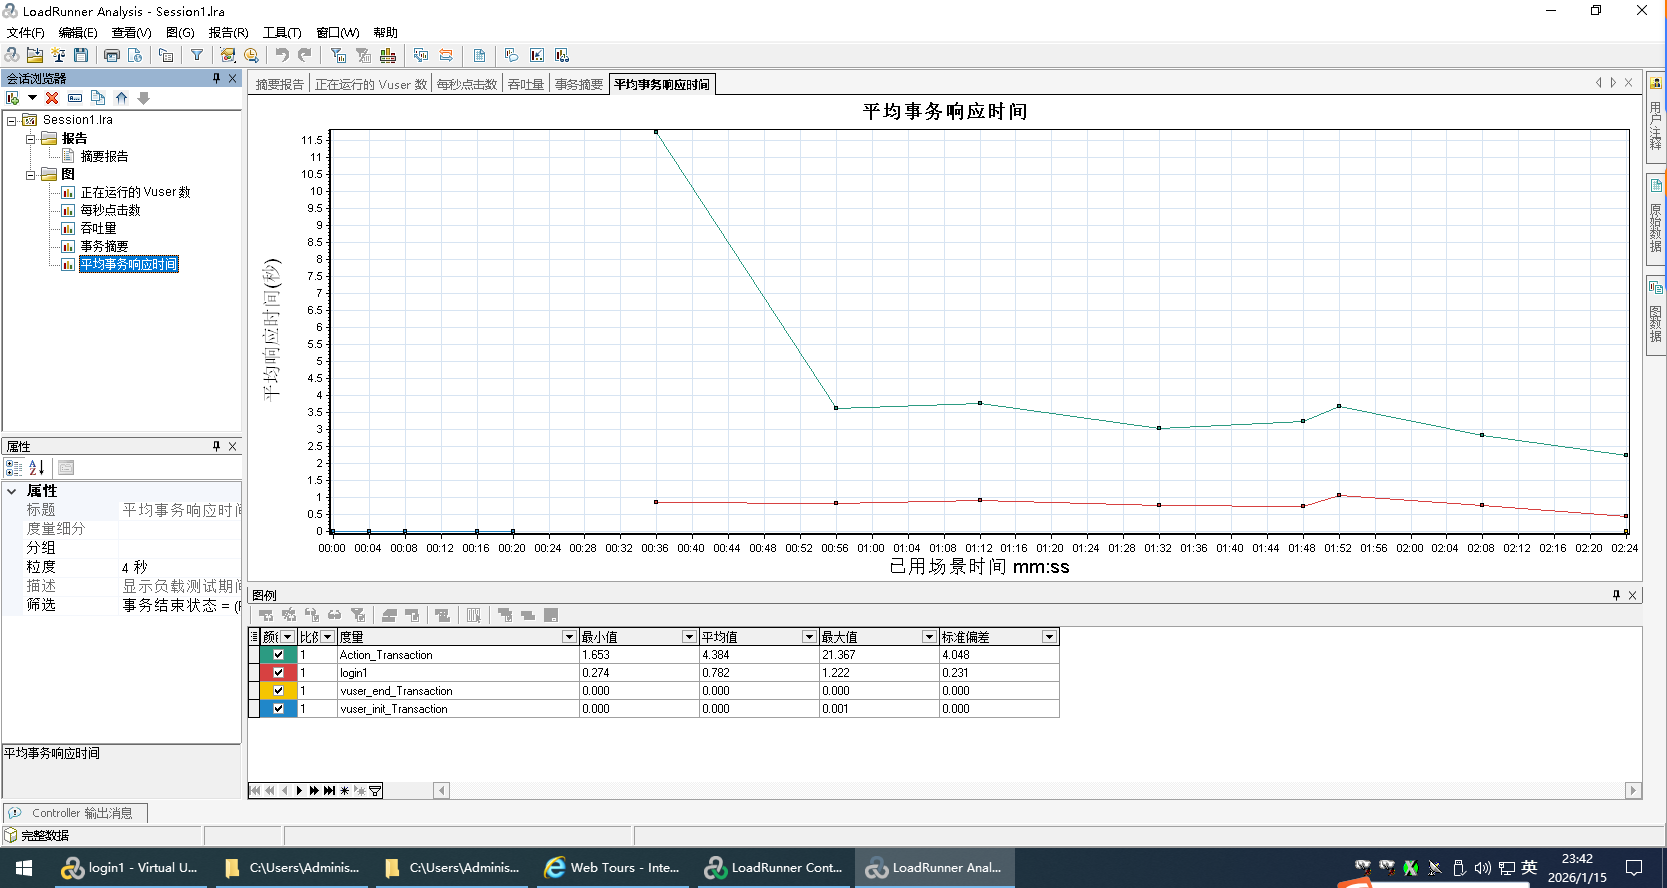Select 每秒点击数 in the session tree

click(x=110, y=210)
